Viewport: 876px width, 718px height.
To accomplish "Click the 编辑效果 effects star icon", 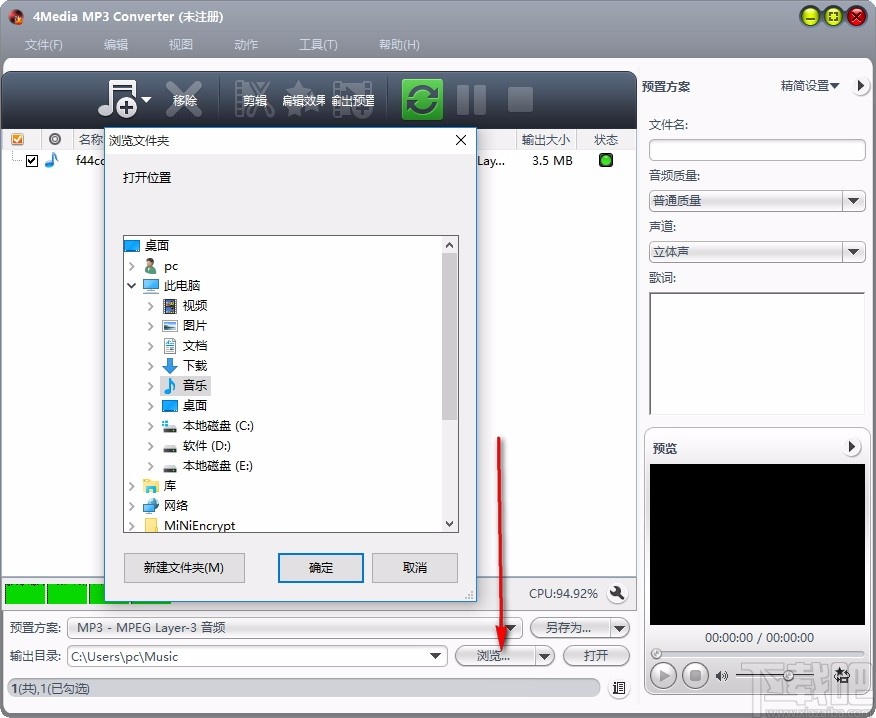I will point(303,99).
